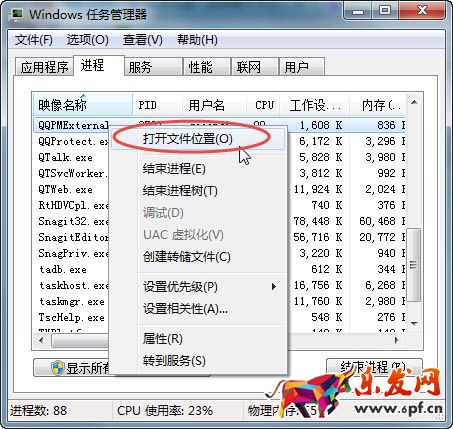
Task: Choose 属性(R) in context menu
Action: point(198,339)
